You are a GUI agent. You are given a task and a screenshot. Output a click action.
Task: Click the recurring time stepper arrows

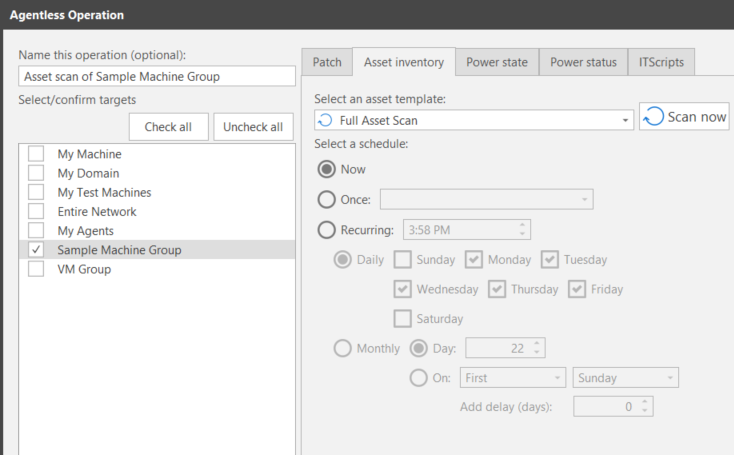tap(523, 230)
